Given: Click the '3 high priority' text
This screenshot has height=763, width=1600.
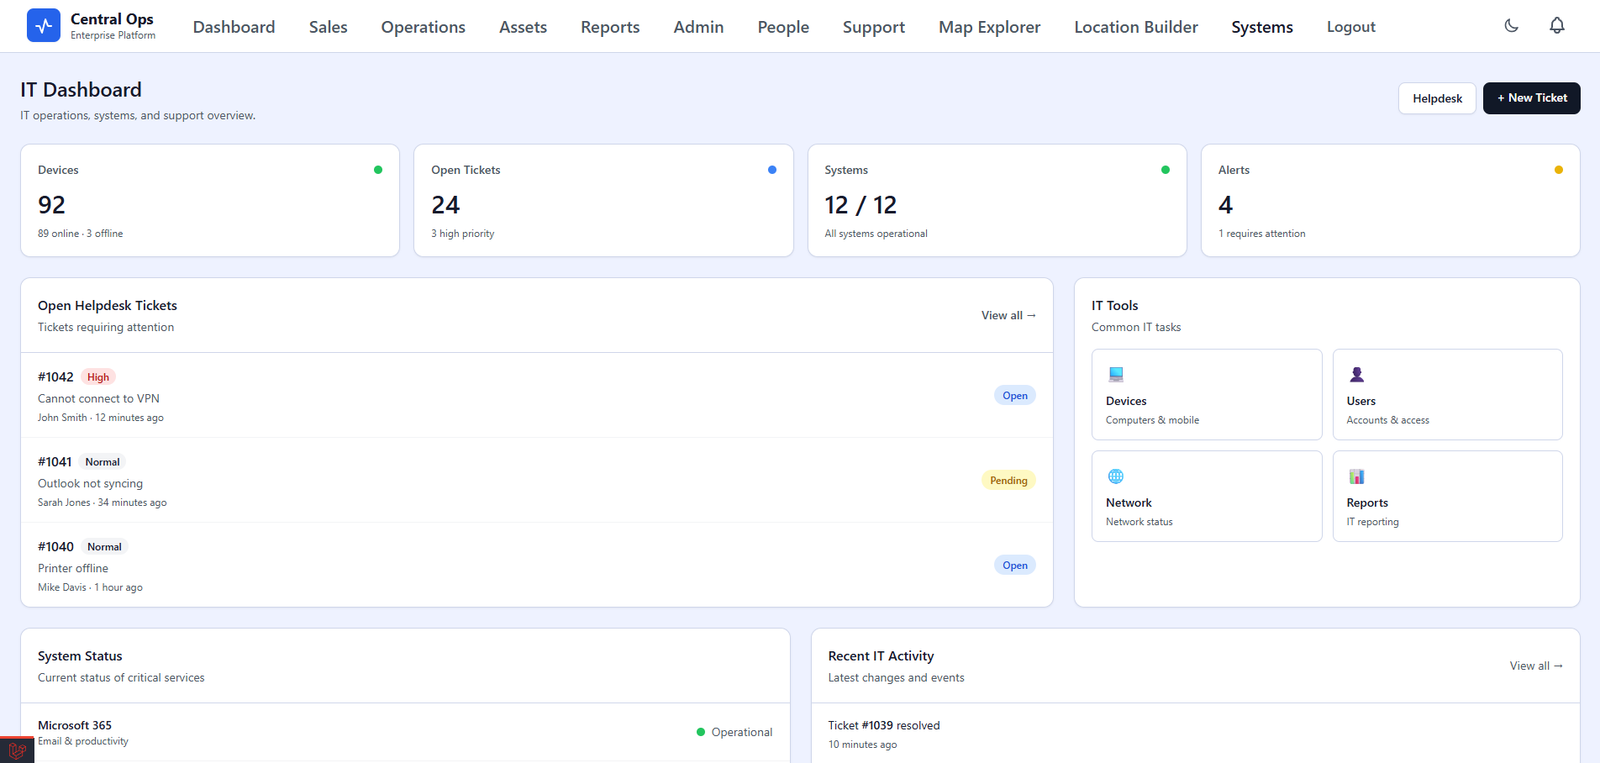Looking at the screenshot, I should (x=463, y=234).
